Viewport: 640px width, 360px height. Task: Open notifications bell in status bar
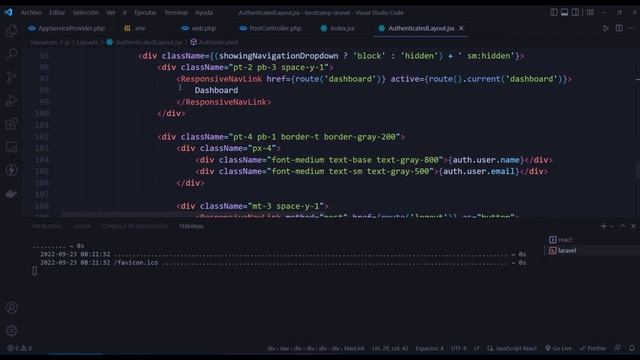632,348
